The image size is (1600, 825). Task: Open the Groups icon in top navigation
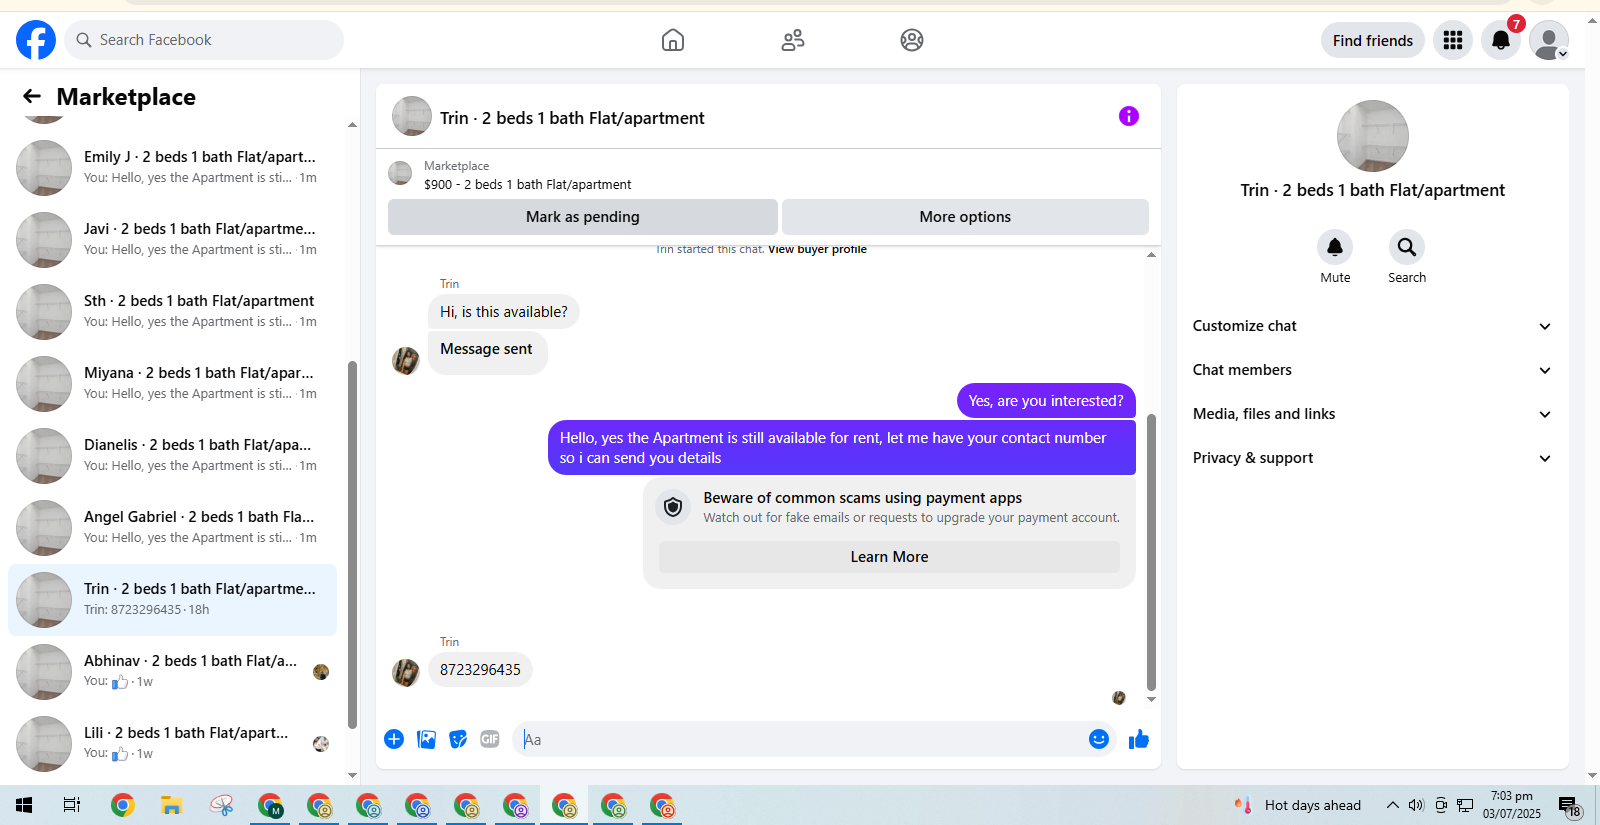click(x=912, y=40)
